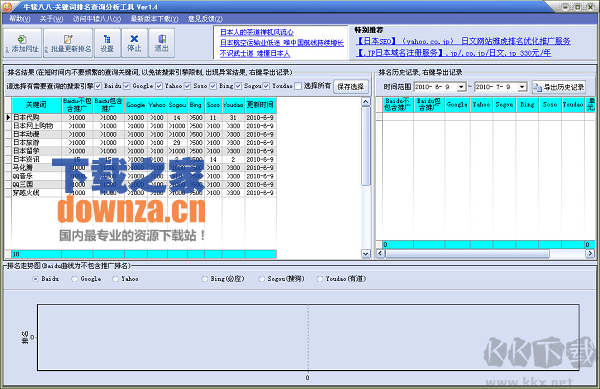The width and height of the screenshot is (600, 389).
Task: Open the Visit 牛犊八八 menu
Action: point(97,19)
